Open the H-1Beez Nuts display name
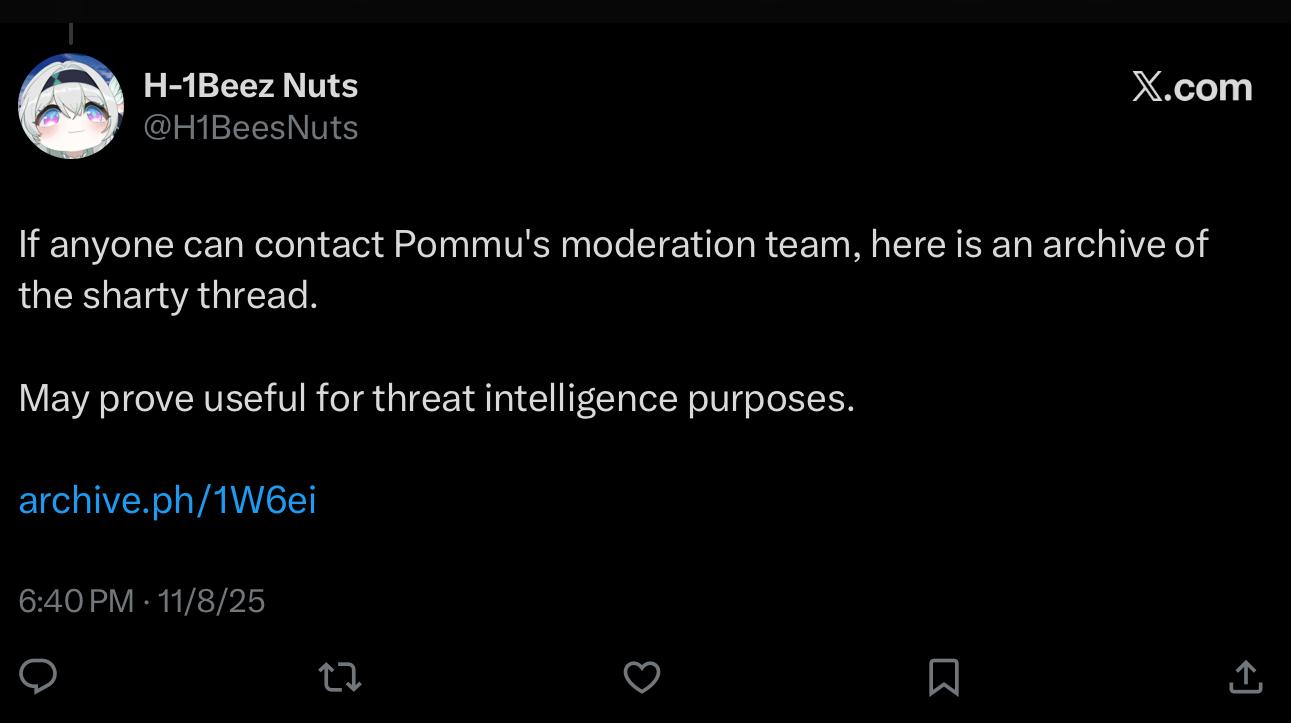 click(250, 86)
